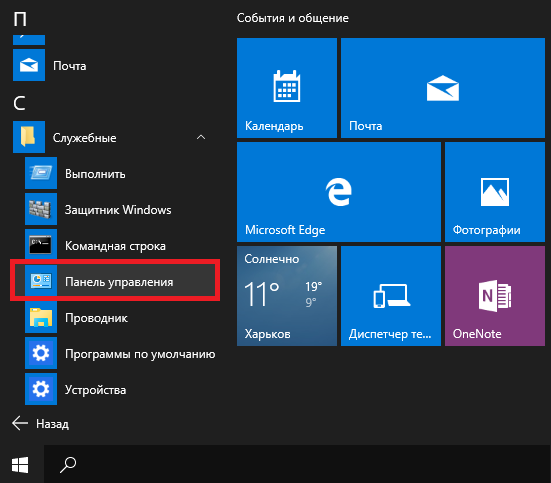Open the OneNote tile
Image resolution: width=551 pixels, height=483 pixels.
pyautogui.click(x=495, y=296)
